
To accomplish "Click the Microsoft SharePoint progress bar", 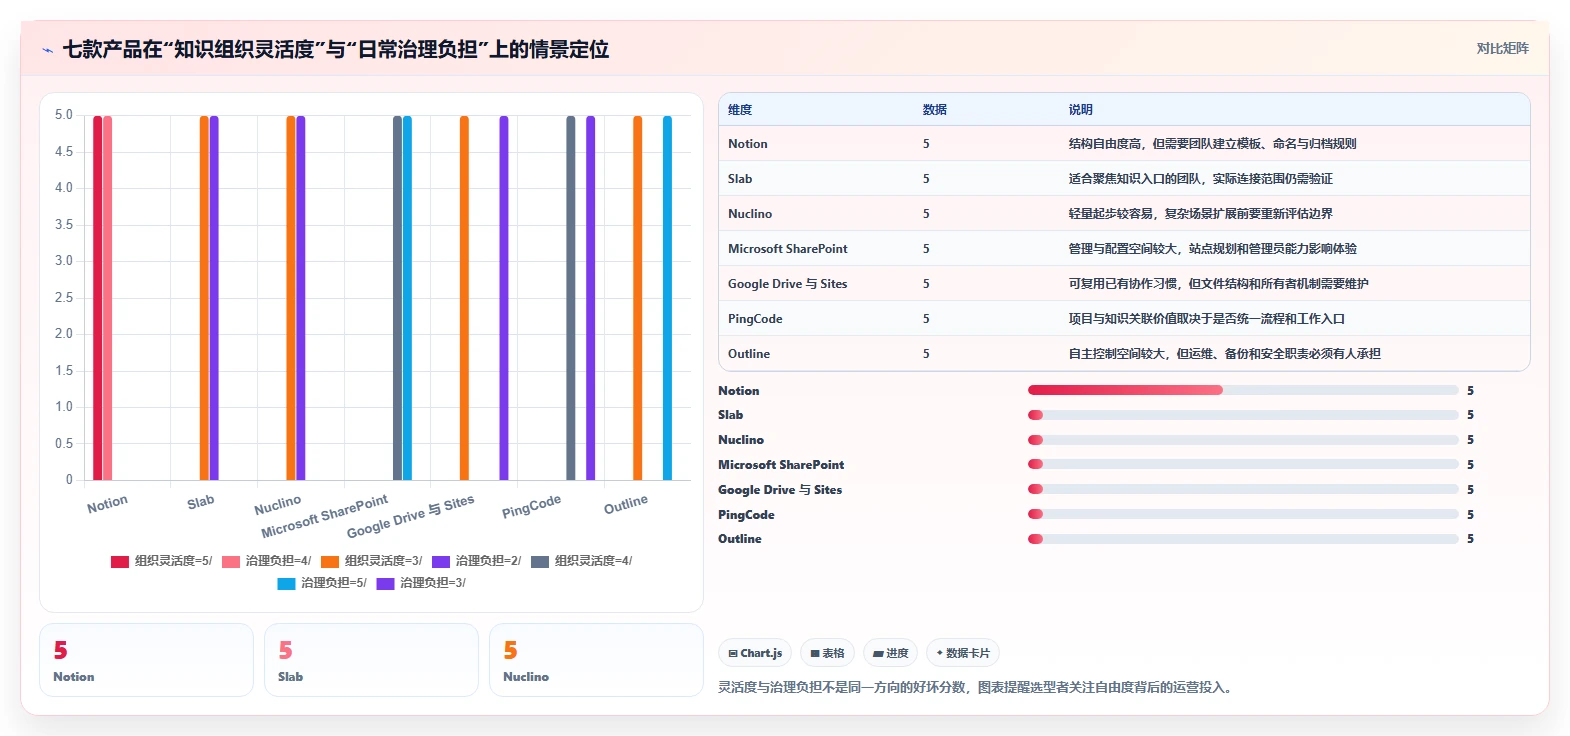I will click(1243, 464).
